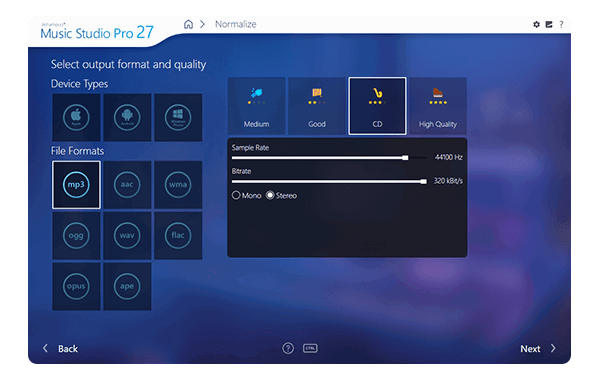Open the skin/display options icon next to gear
600x380 pixels.
549,24
